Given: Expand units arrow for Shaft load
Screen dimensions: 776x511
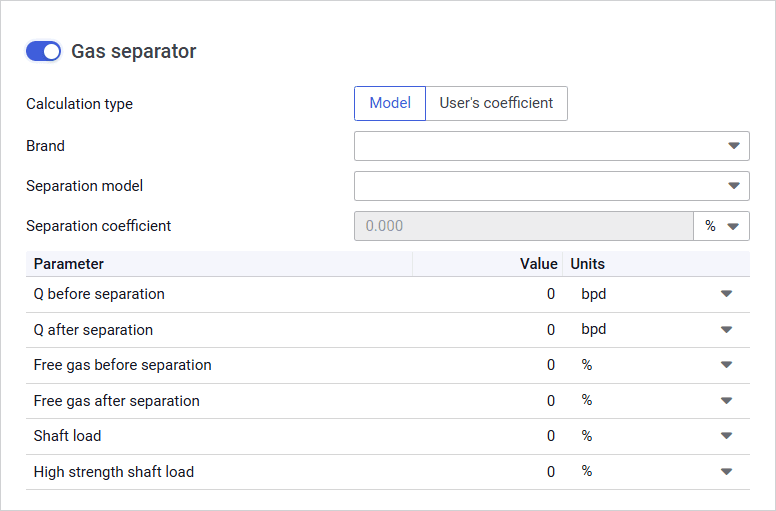Looking at the screenshot, I should [726, 436].
